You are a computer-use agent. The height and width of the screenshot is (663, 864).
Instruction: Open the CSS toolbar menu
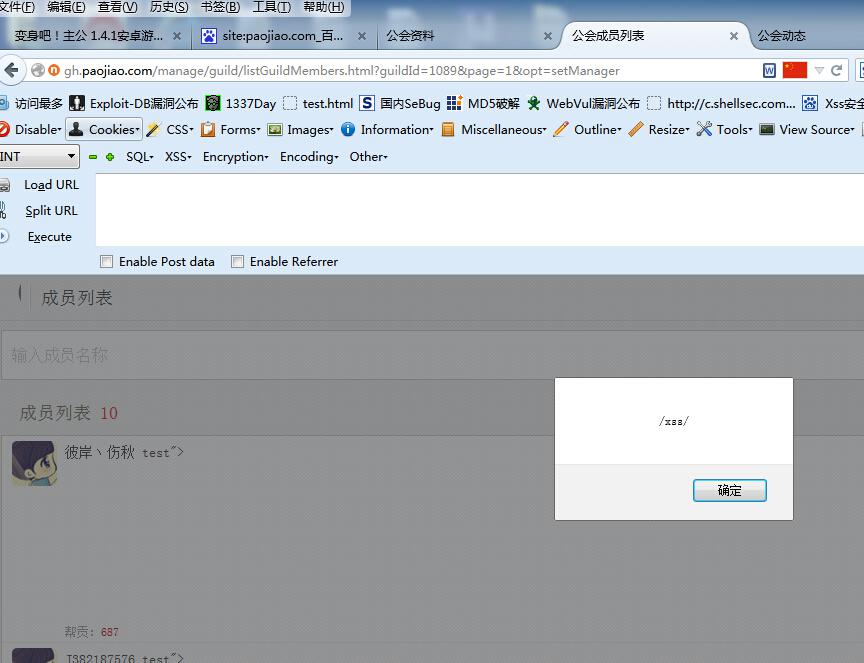pos(170,130)
